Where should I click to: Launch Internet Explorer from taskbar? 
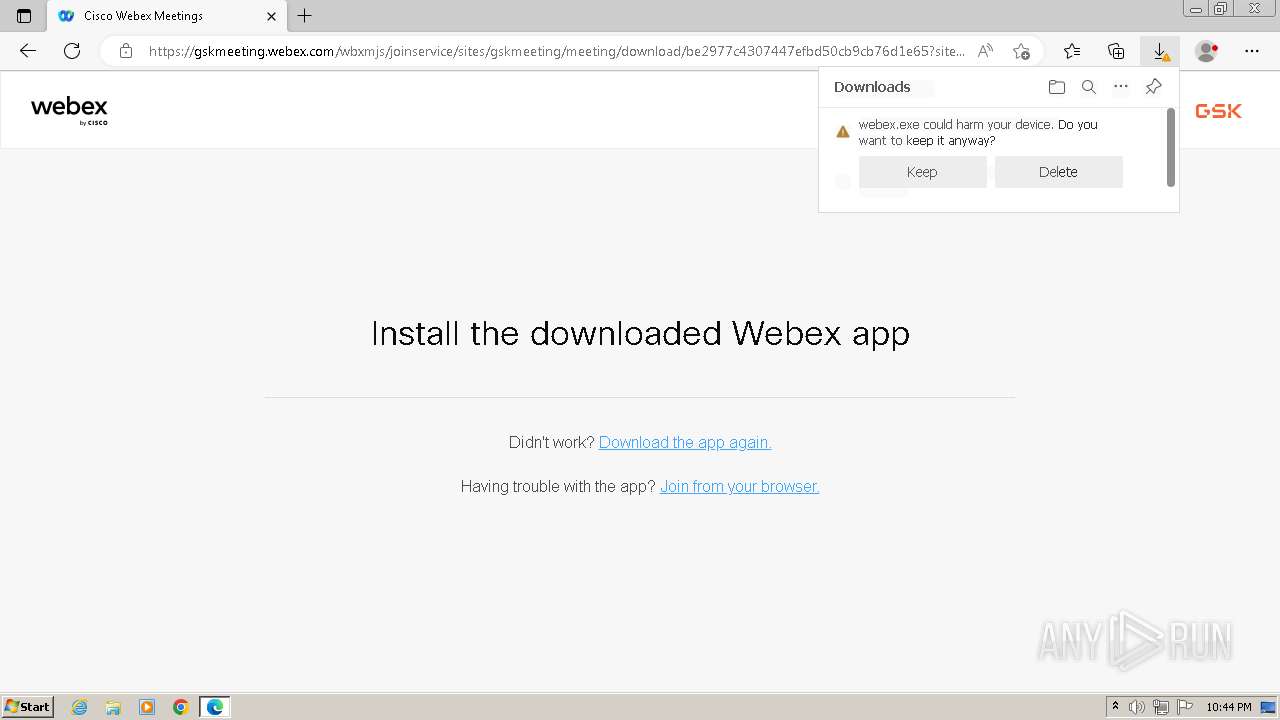pos(79,707)
